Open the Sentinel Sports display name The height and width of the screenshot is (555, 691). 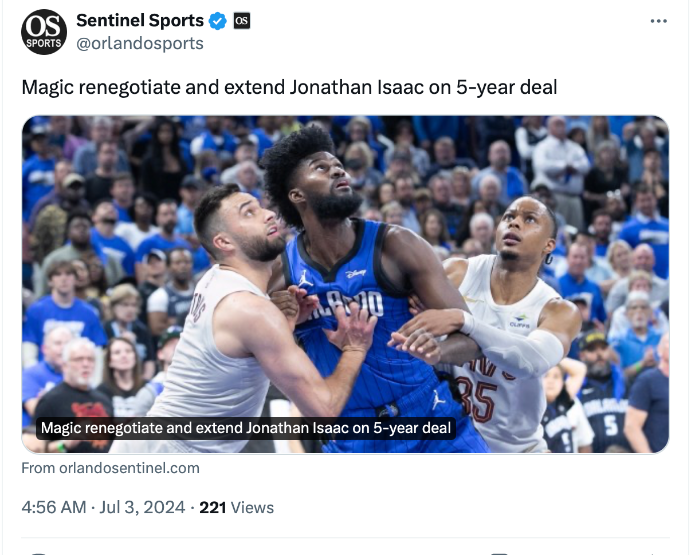click(140, 21)
